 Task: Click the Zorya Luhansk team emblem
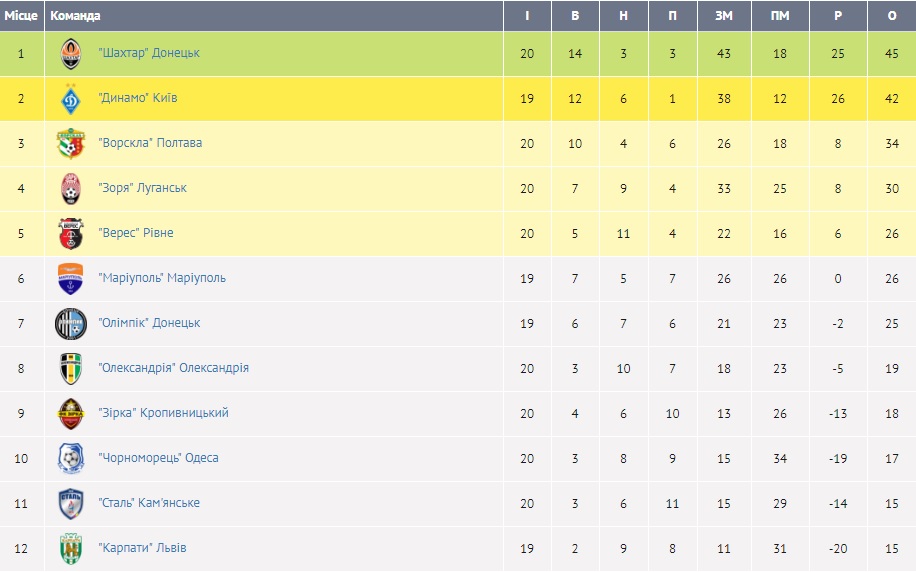(x=71, y=189)
